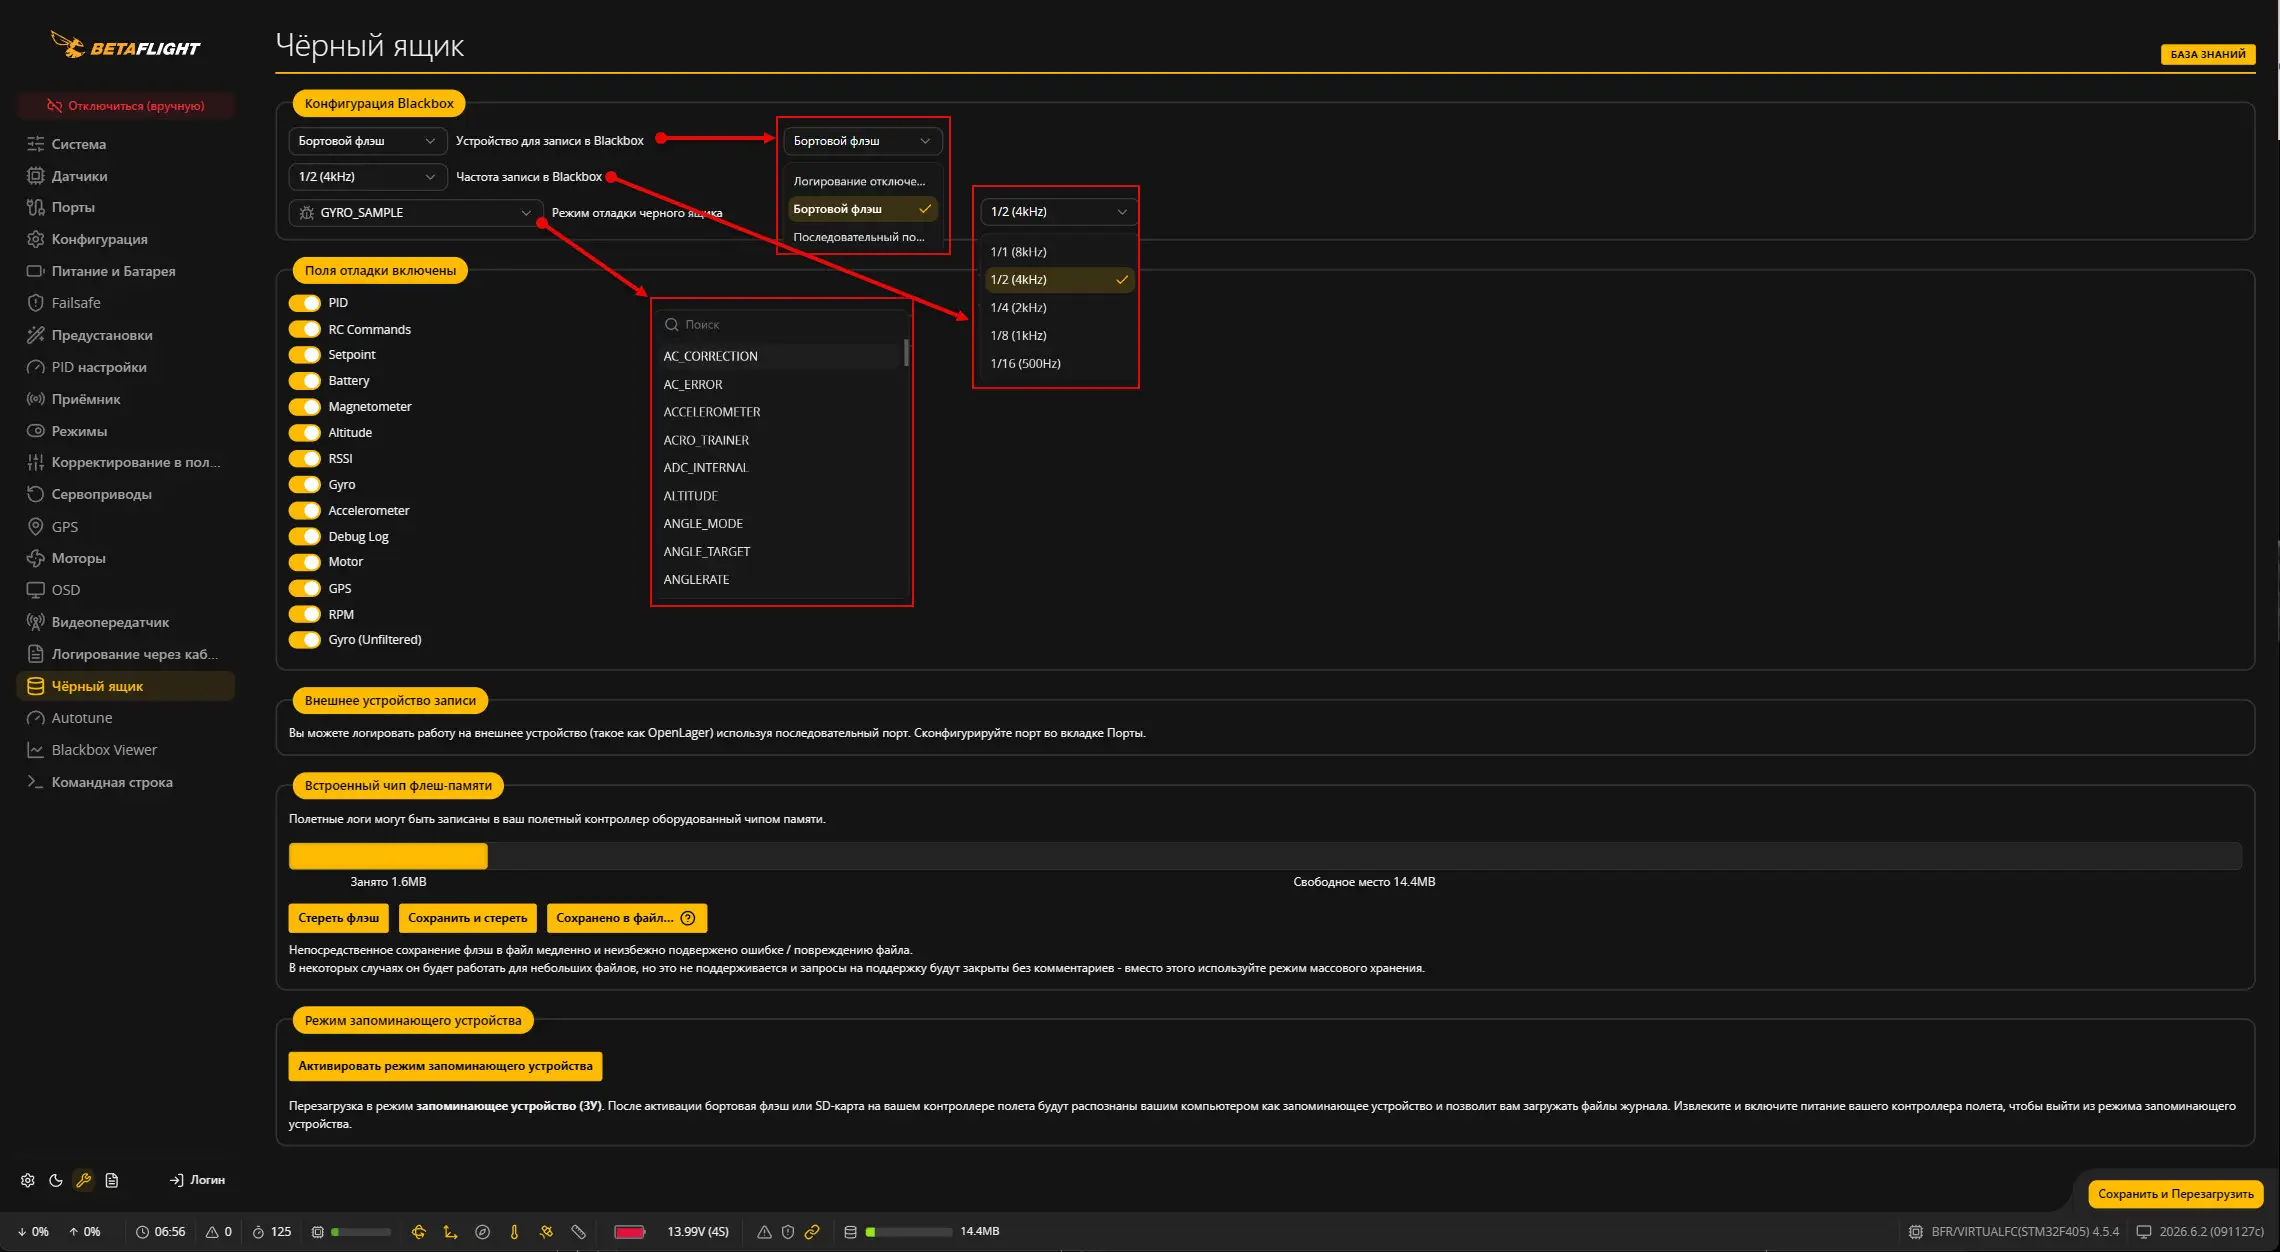Disable the PID debug field toggle

305,303
